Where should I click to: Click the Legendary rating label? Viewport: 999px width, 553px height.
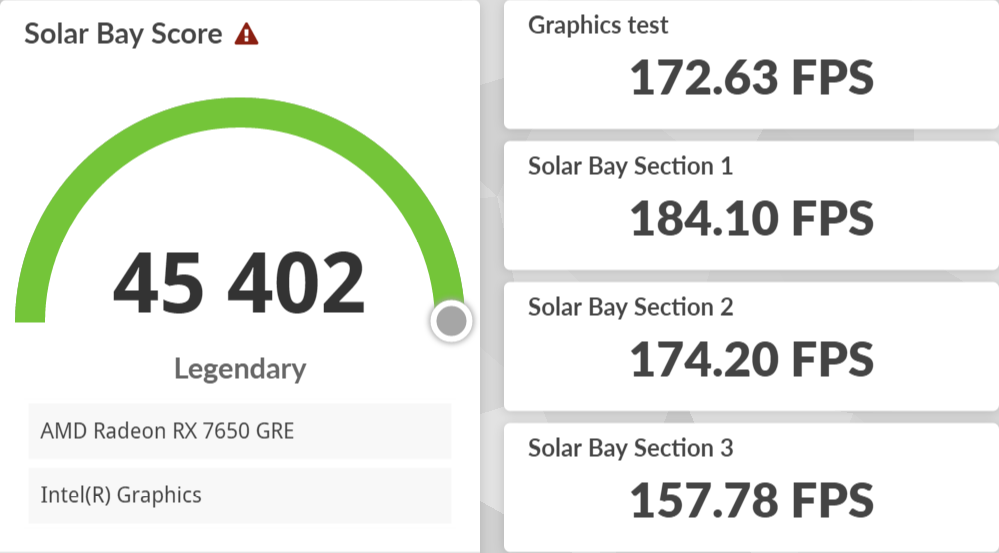(x=240, y=370)
